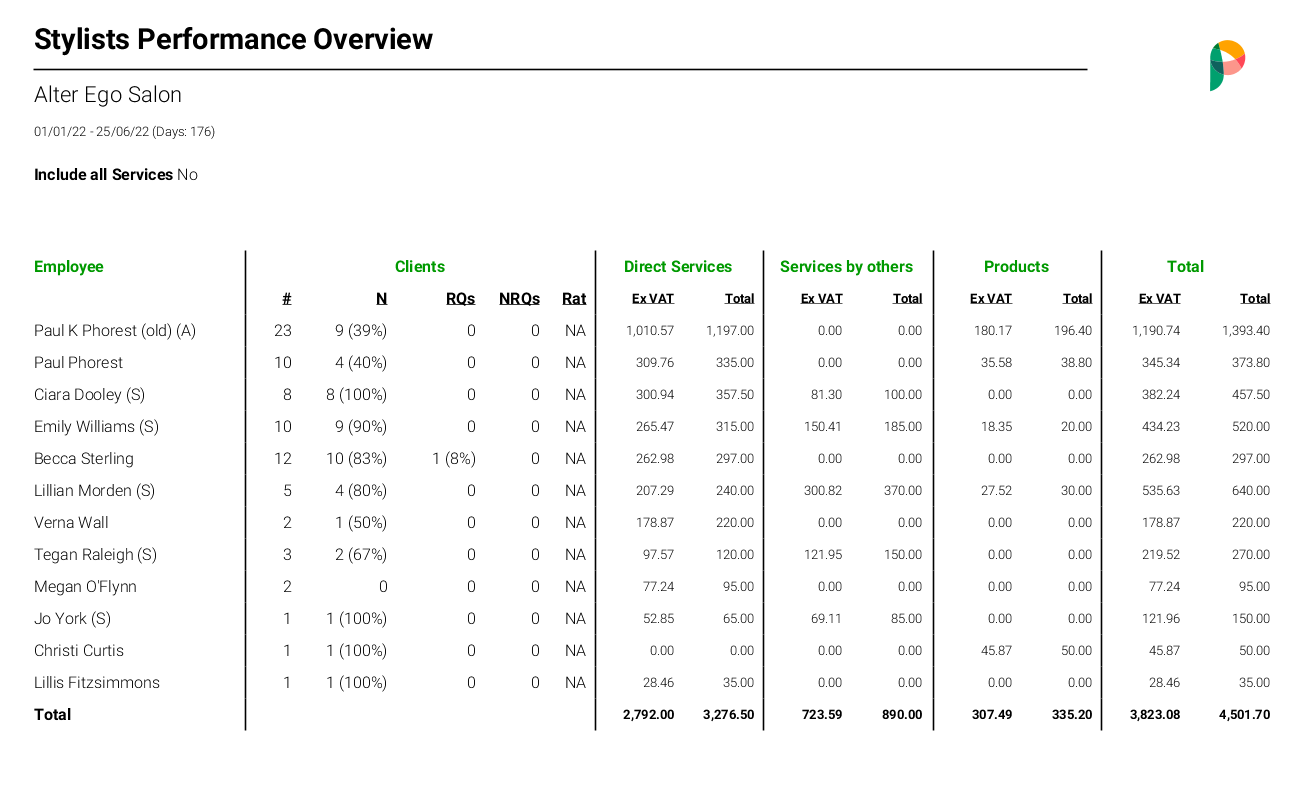Screen dimensions: 1309x794
Task: Click the 307.49 products grand total
Action: tap(992, 715)
